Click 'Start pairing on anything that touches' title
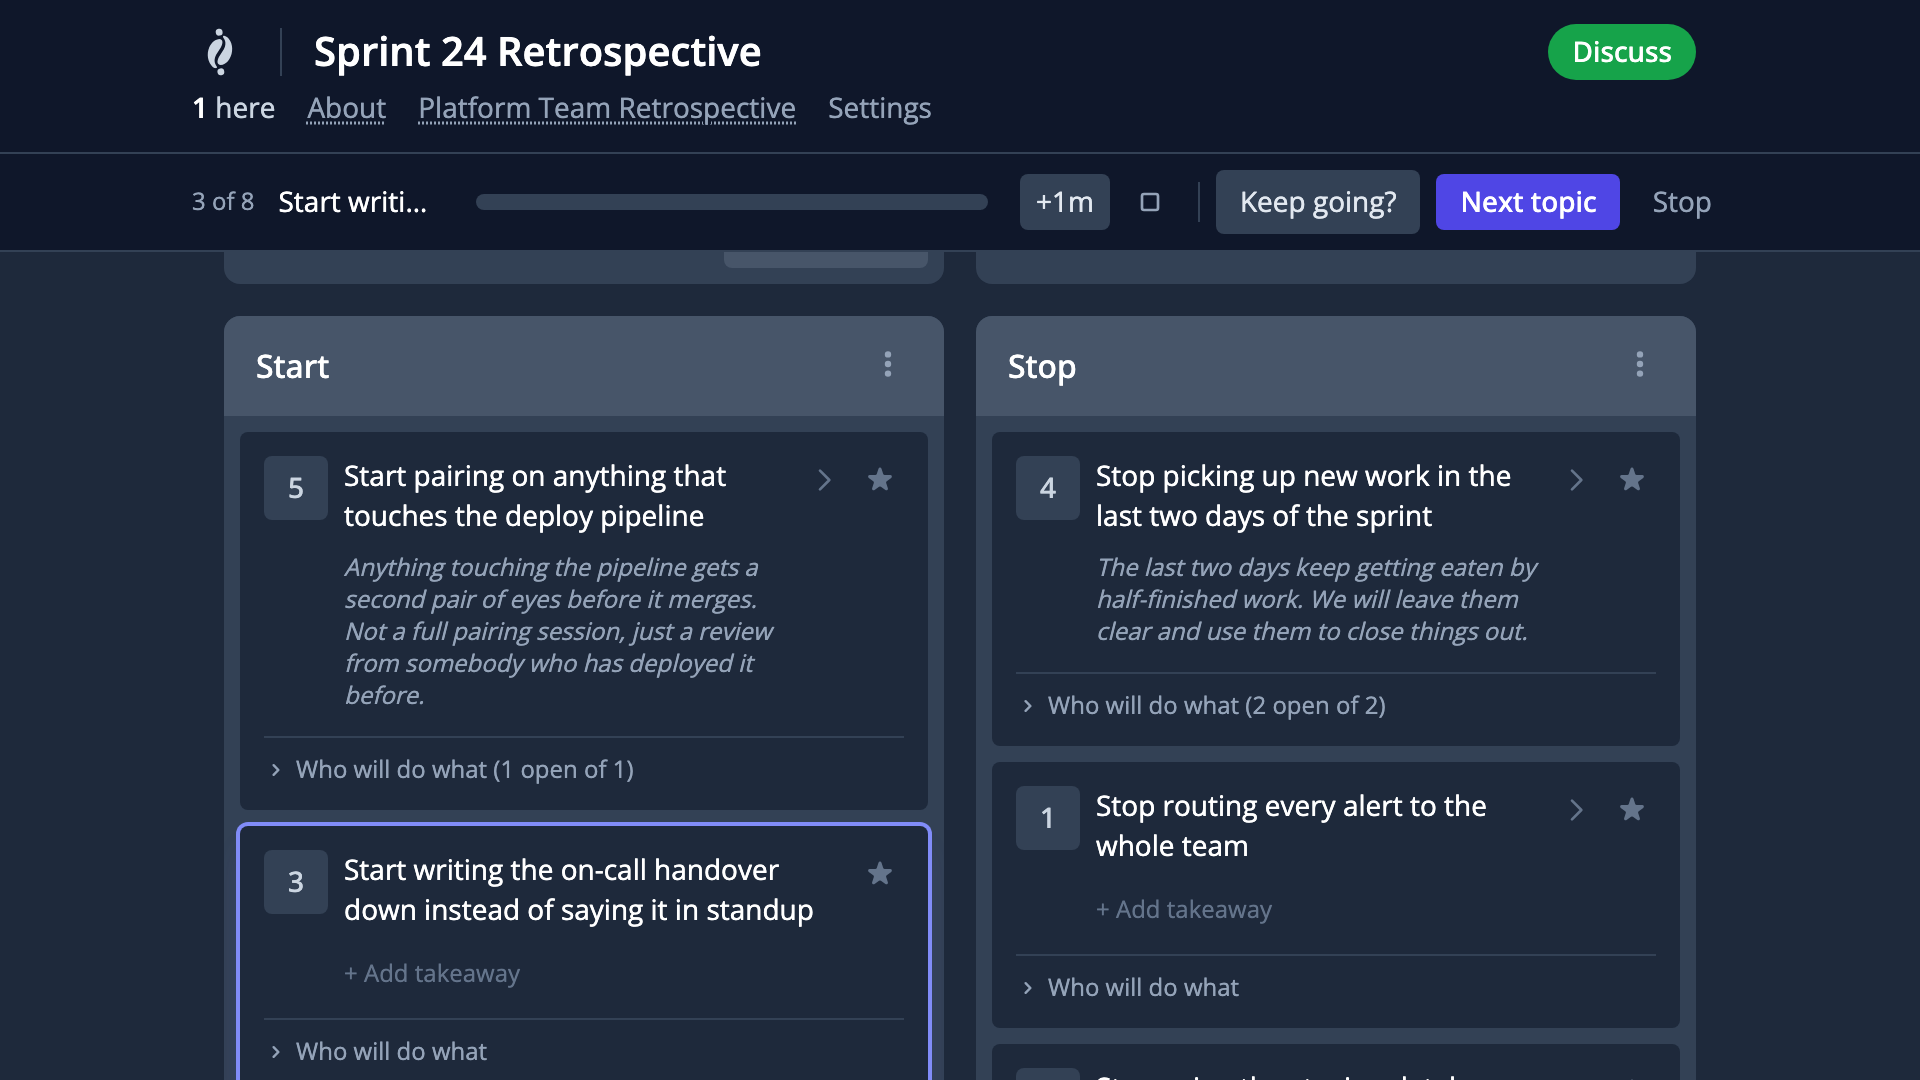1920x1080 pixels. [x=535, y=496]
